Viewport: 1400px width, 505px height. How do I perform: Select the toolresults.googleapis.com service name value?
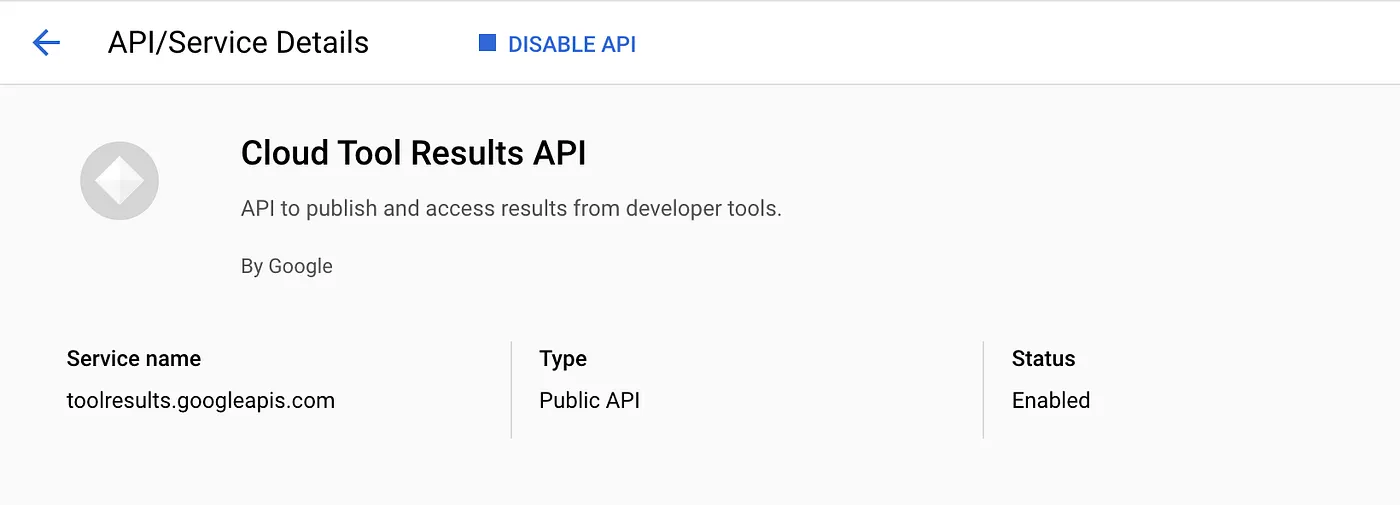[200, 401]
